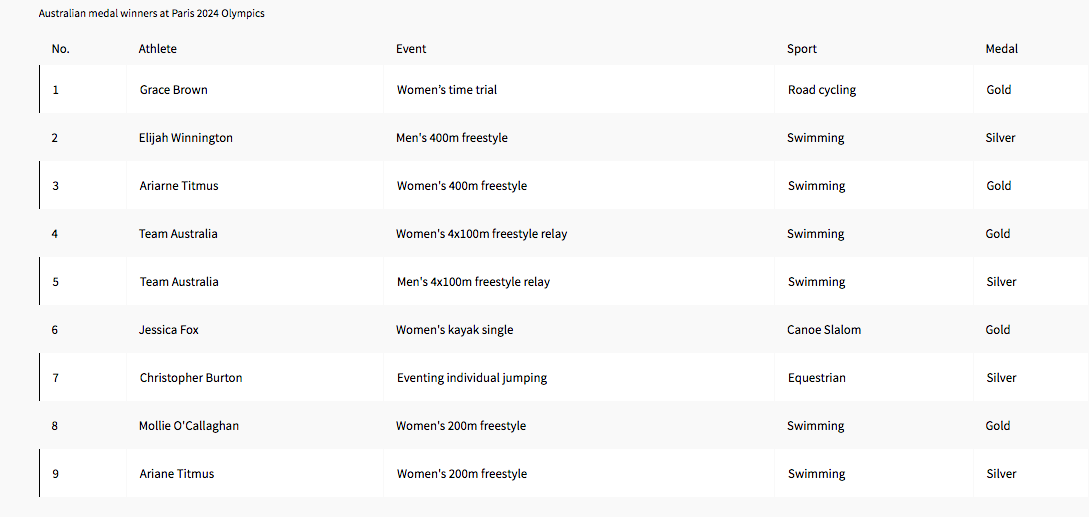1089x517 pixels.
Task: Click the No. column header
Action: tap(61, 49)
